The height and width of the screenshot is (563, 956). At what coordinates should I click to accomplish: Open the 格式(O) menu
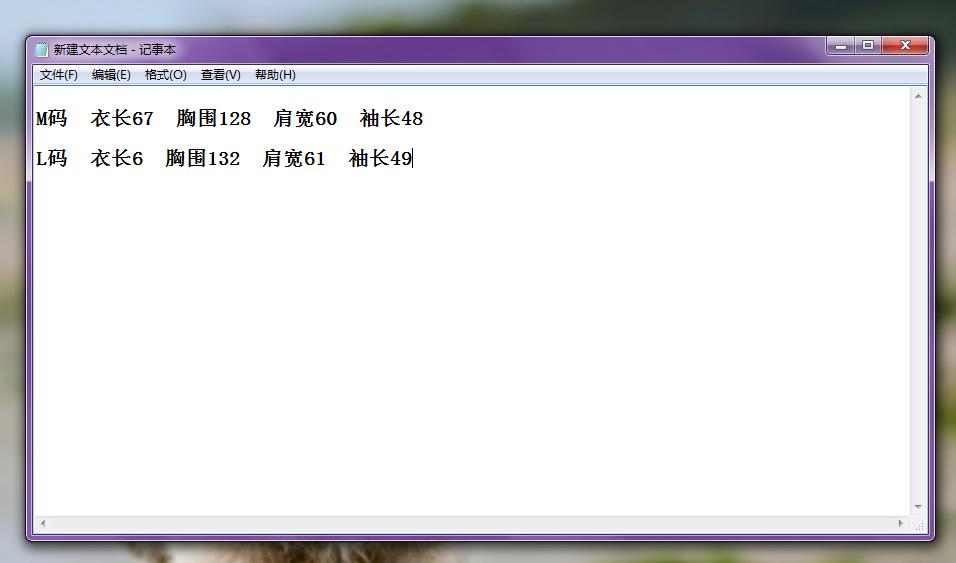pos(165,74)
